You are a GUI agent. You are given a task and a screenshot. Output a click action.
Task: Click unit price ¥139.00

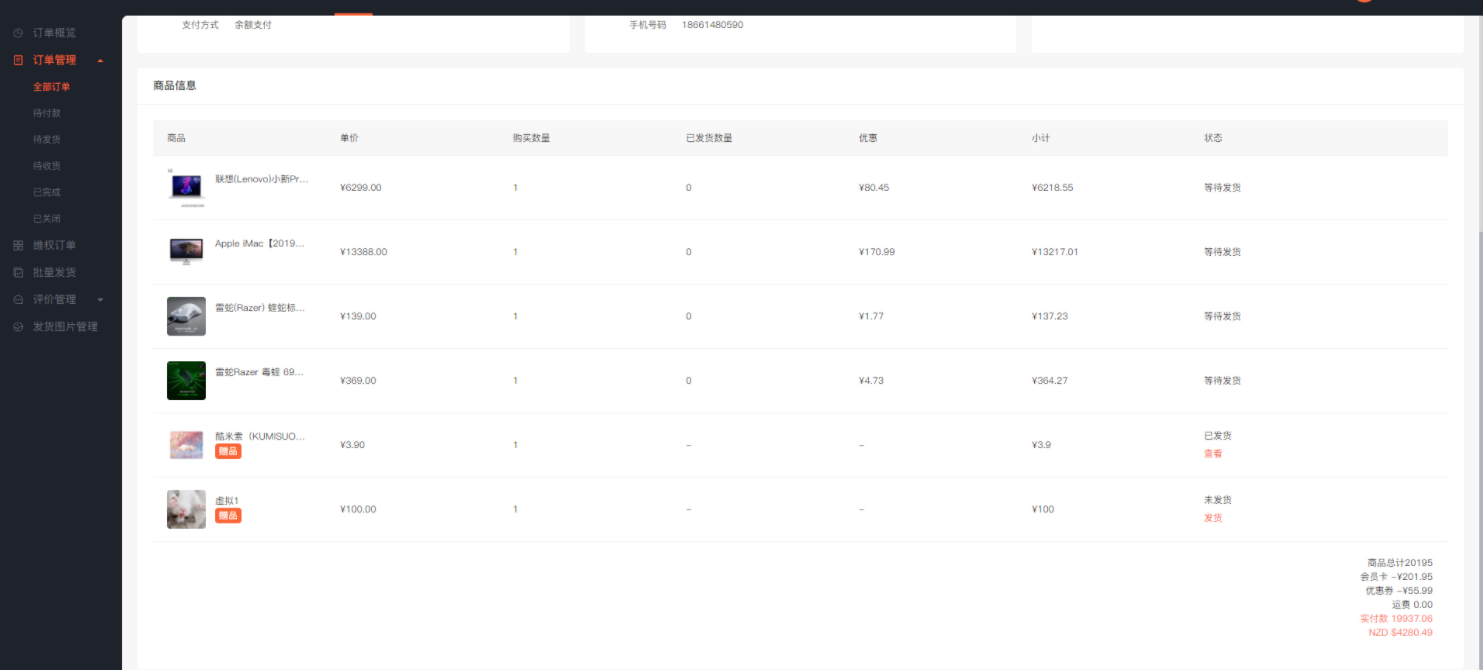[x=358, y=316]
